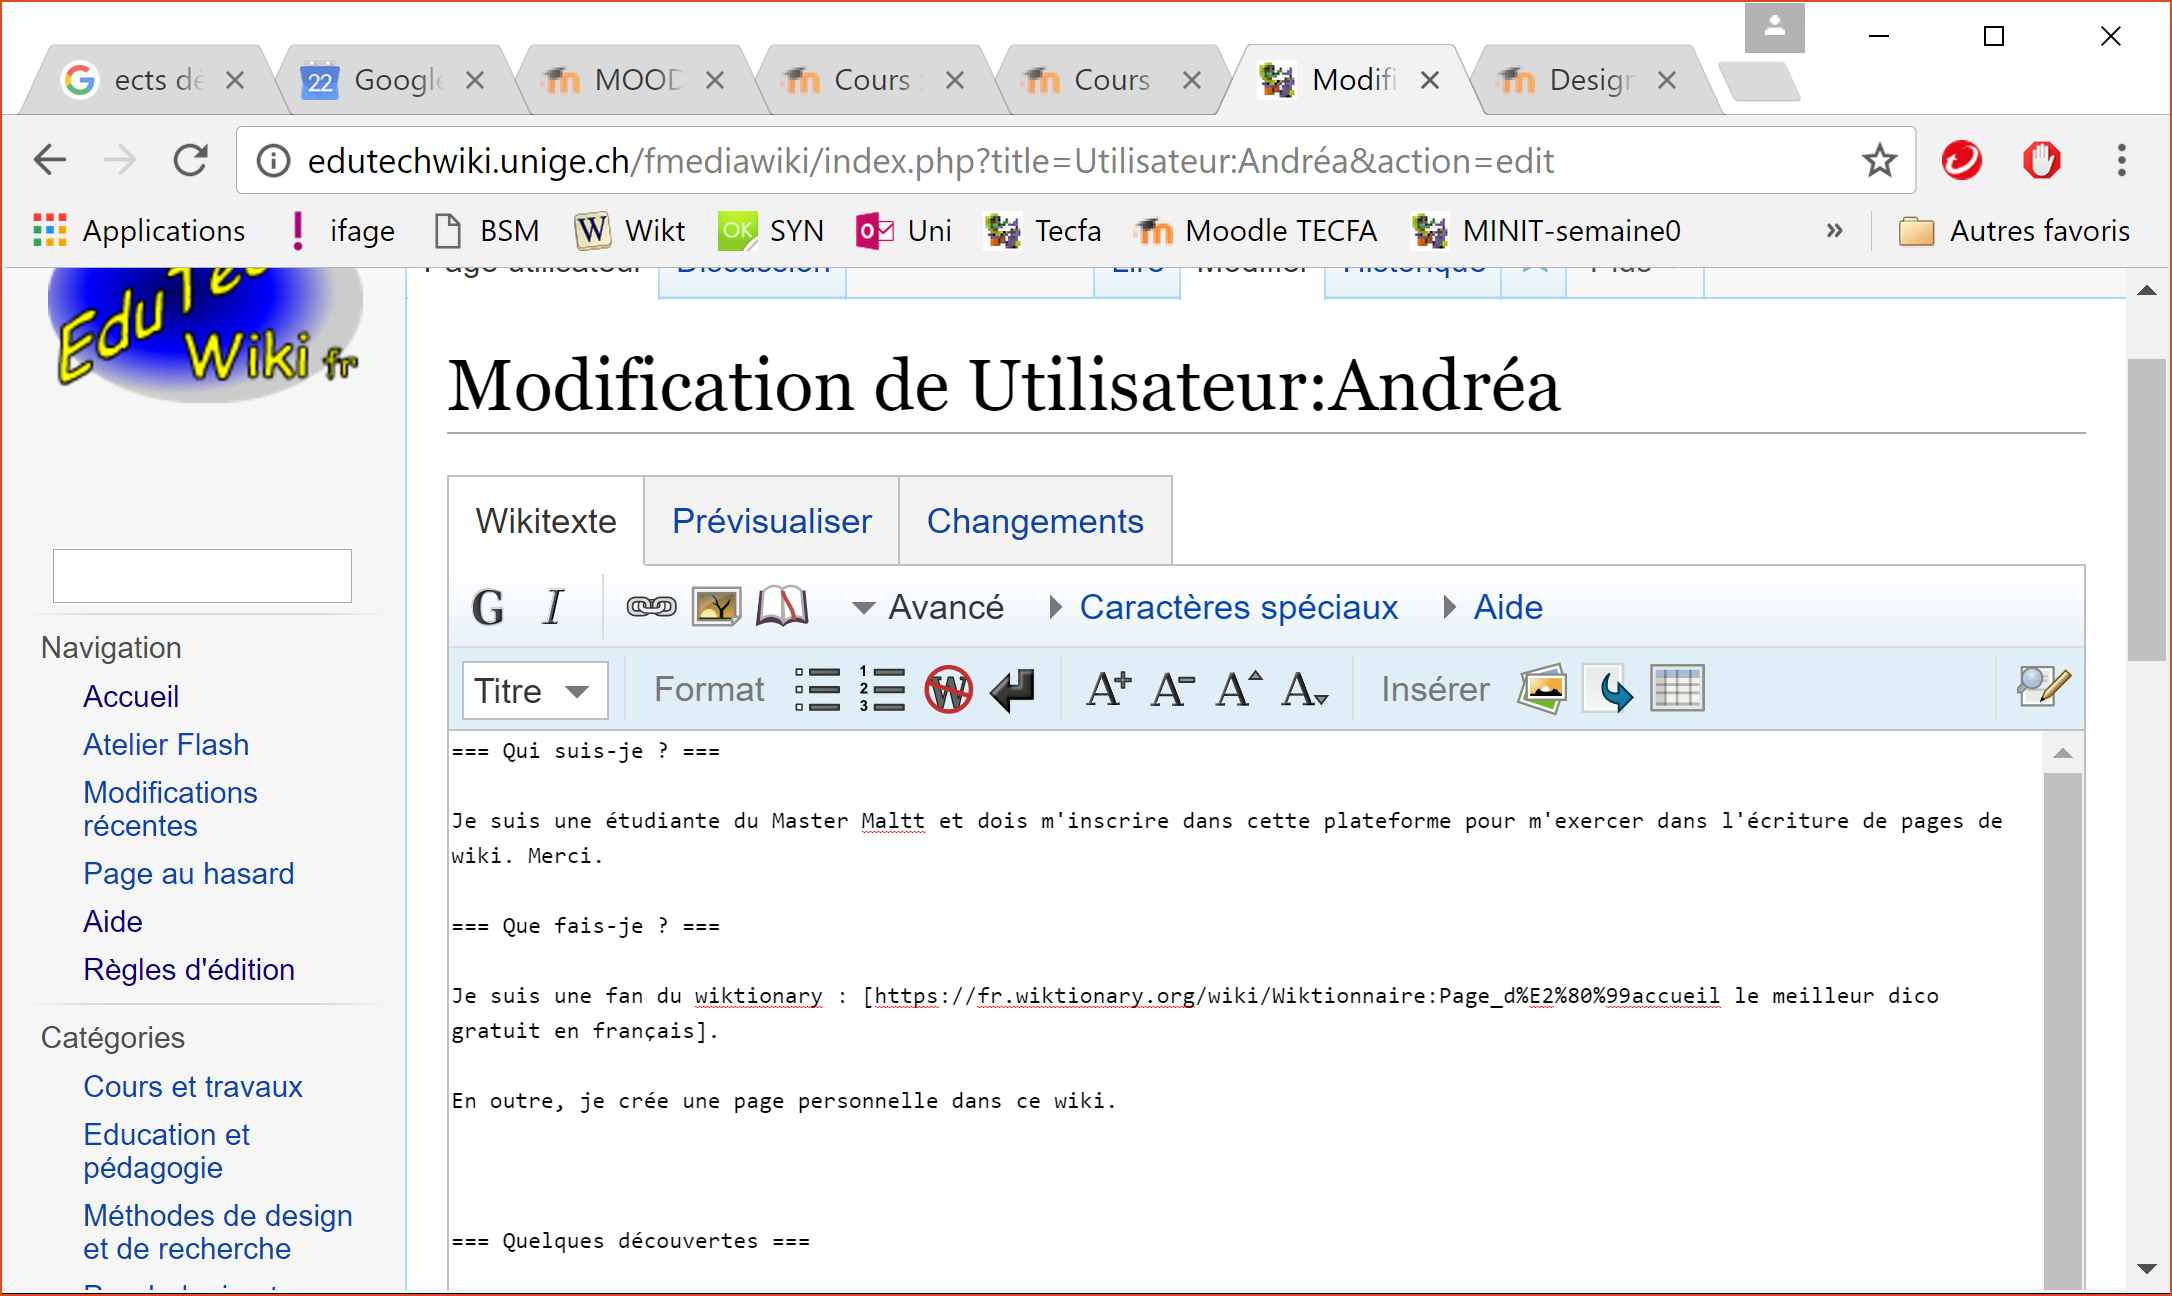
Task: Open the Titre heading dropdown
Action: tap(535, 690)
